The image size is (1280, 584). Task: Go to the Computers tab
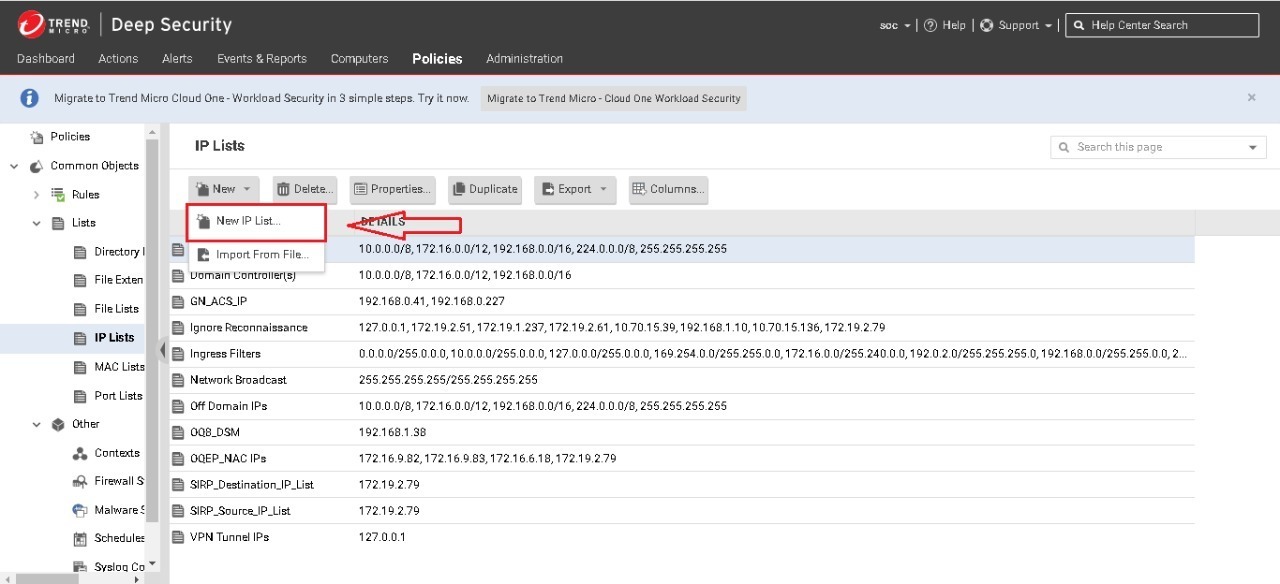pyautogui.click(x=359, y=59)
